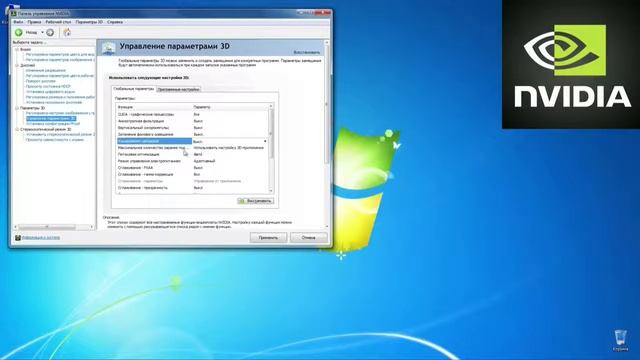Open the Информация о системе link

[x=41, y=238]
